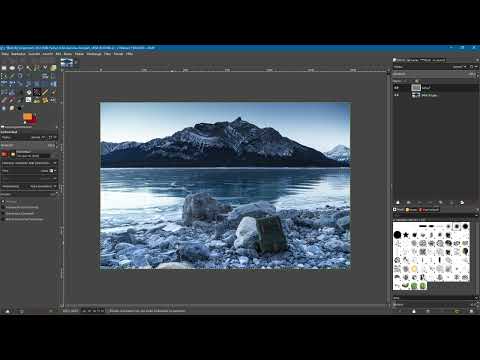
Task: Select the Airbrush tool
Action: click(12, 100)
